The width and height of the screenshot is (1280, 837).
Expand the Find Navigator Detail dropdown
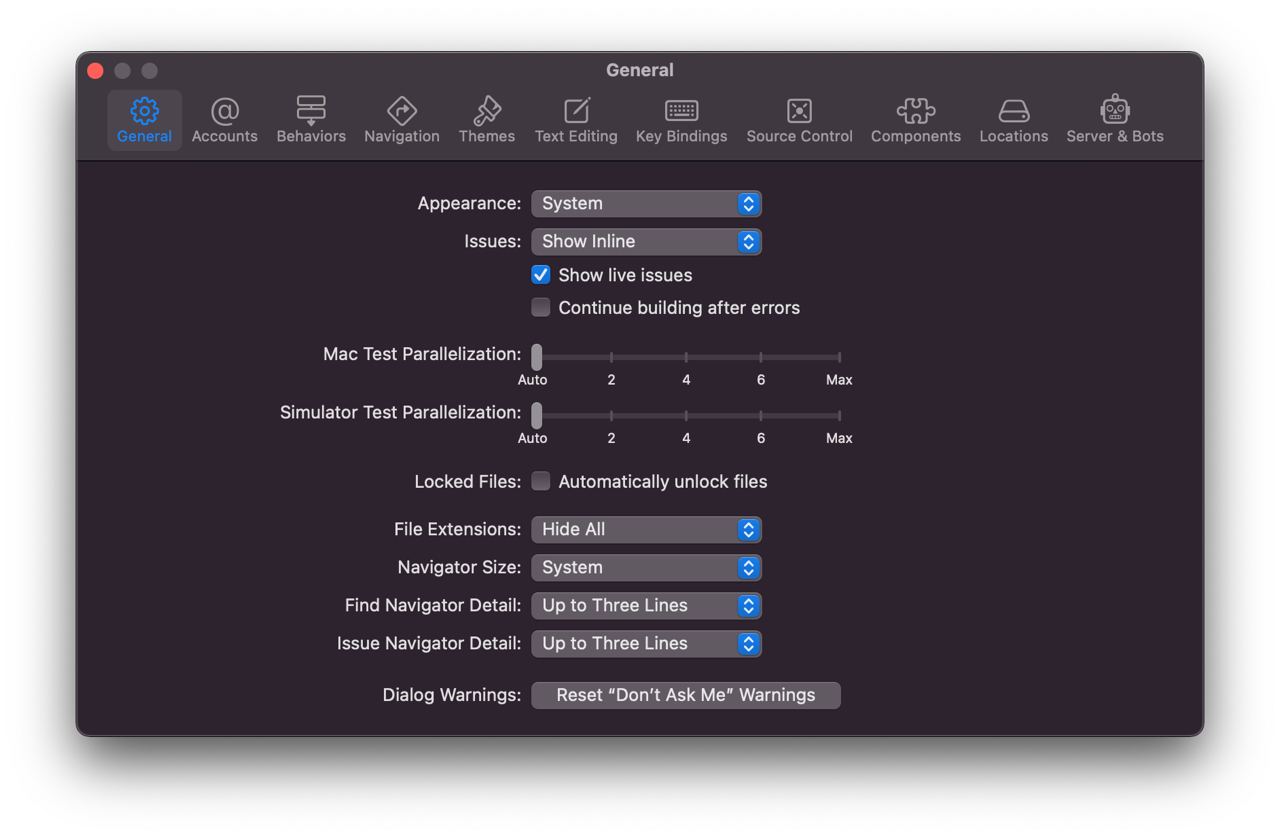click(x=646, y=605)
